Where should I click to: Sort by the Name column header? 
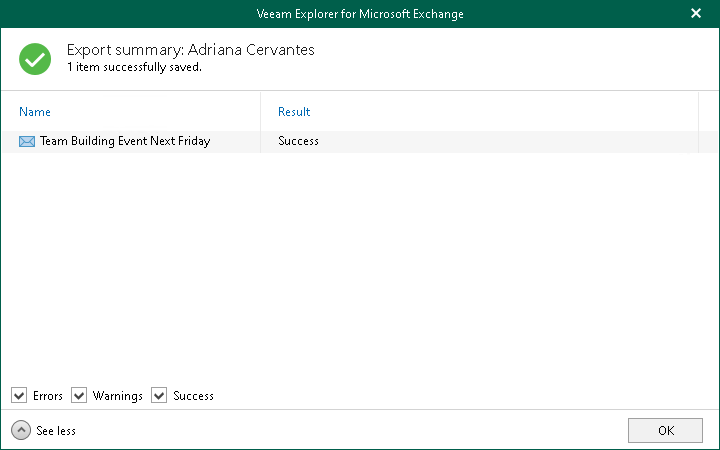[x=35, y=112]
